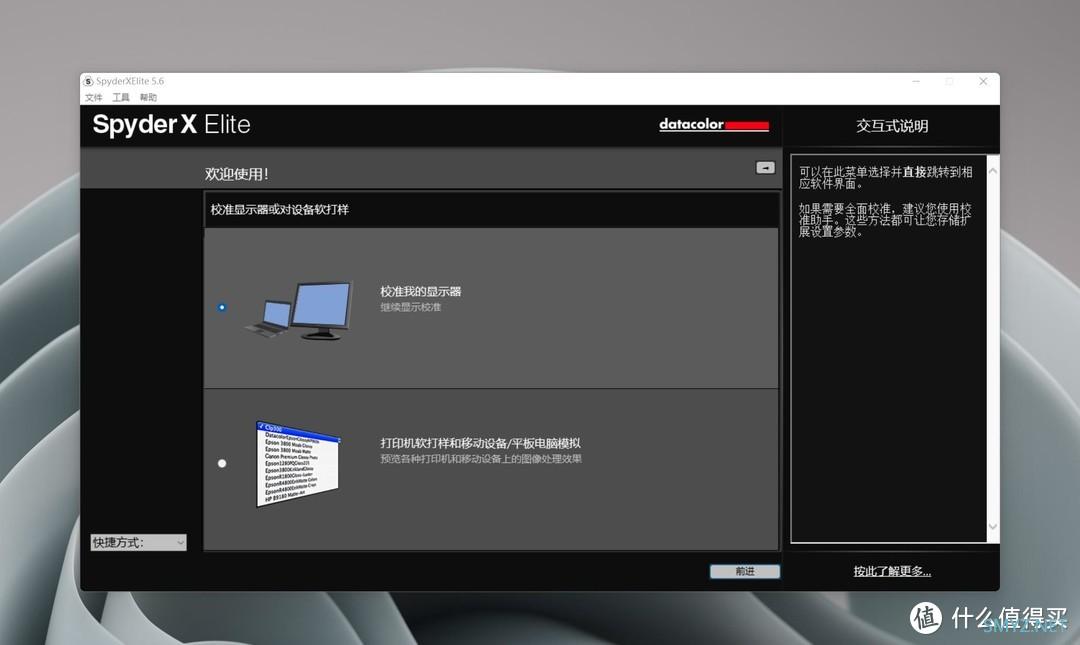Click the 校准显示器或对设备软打样 heading

(280, 209)
